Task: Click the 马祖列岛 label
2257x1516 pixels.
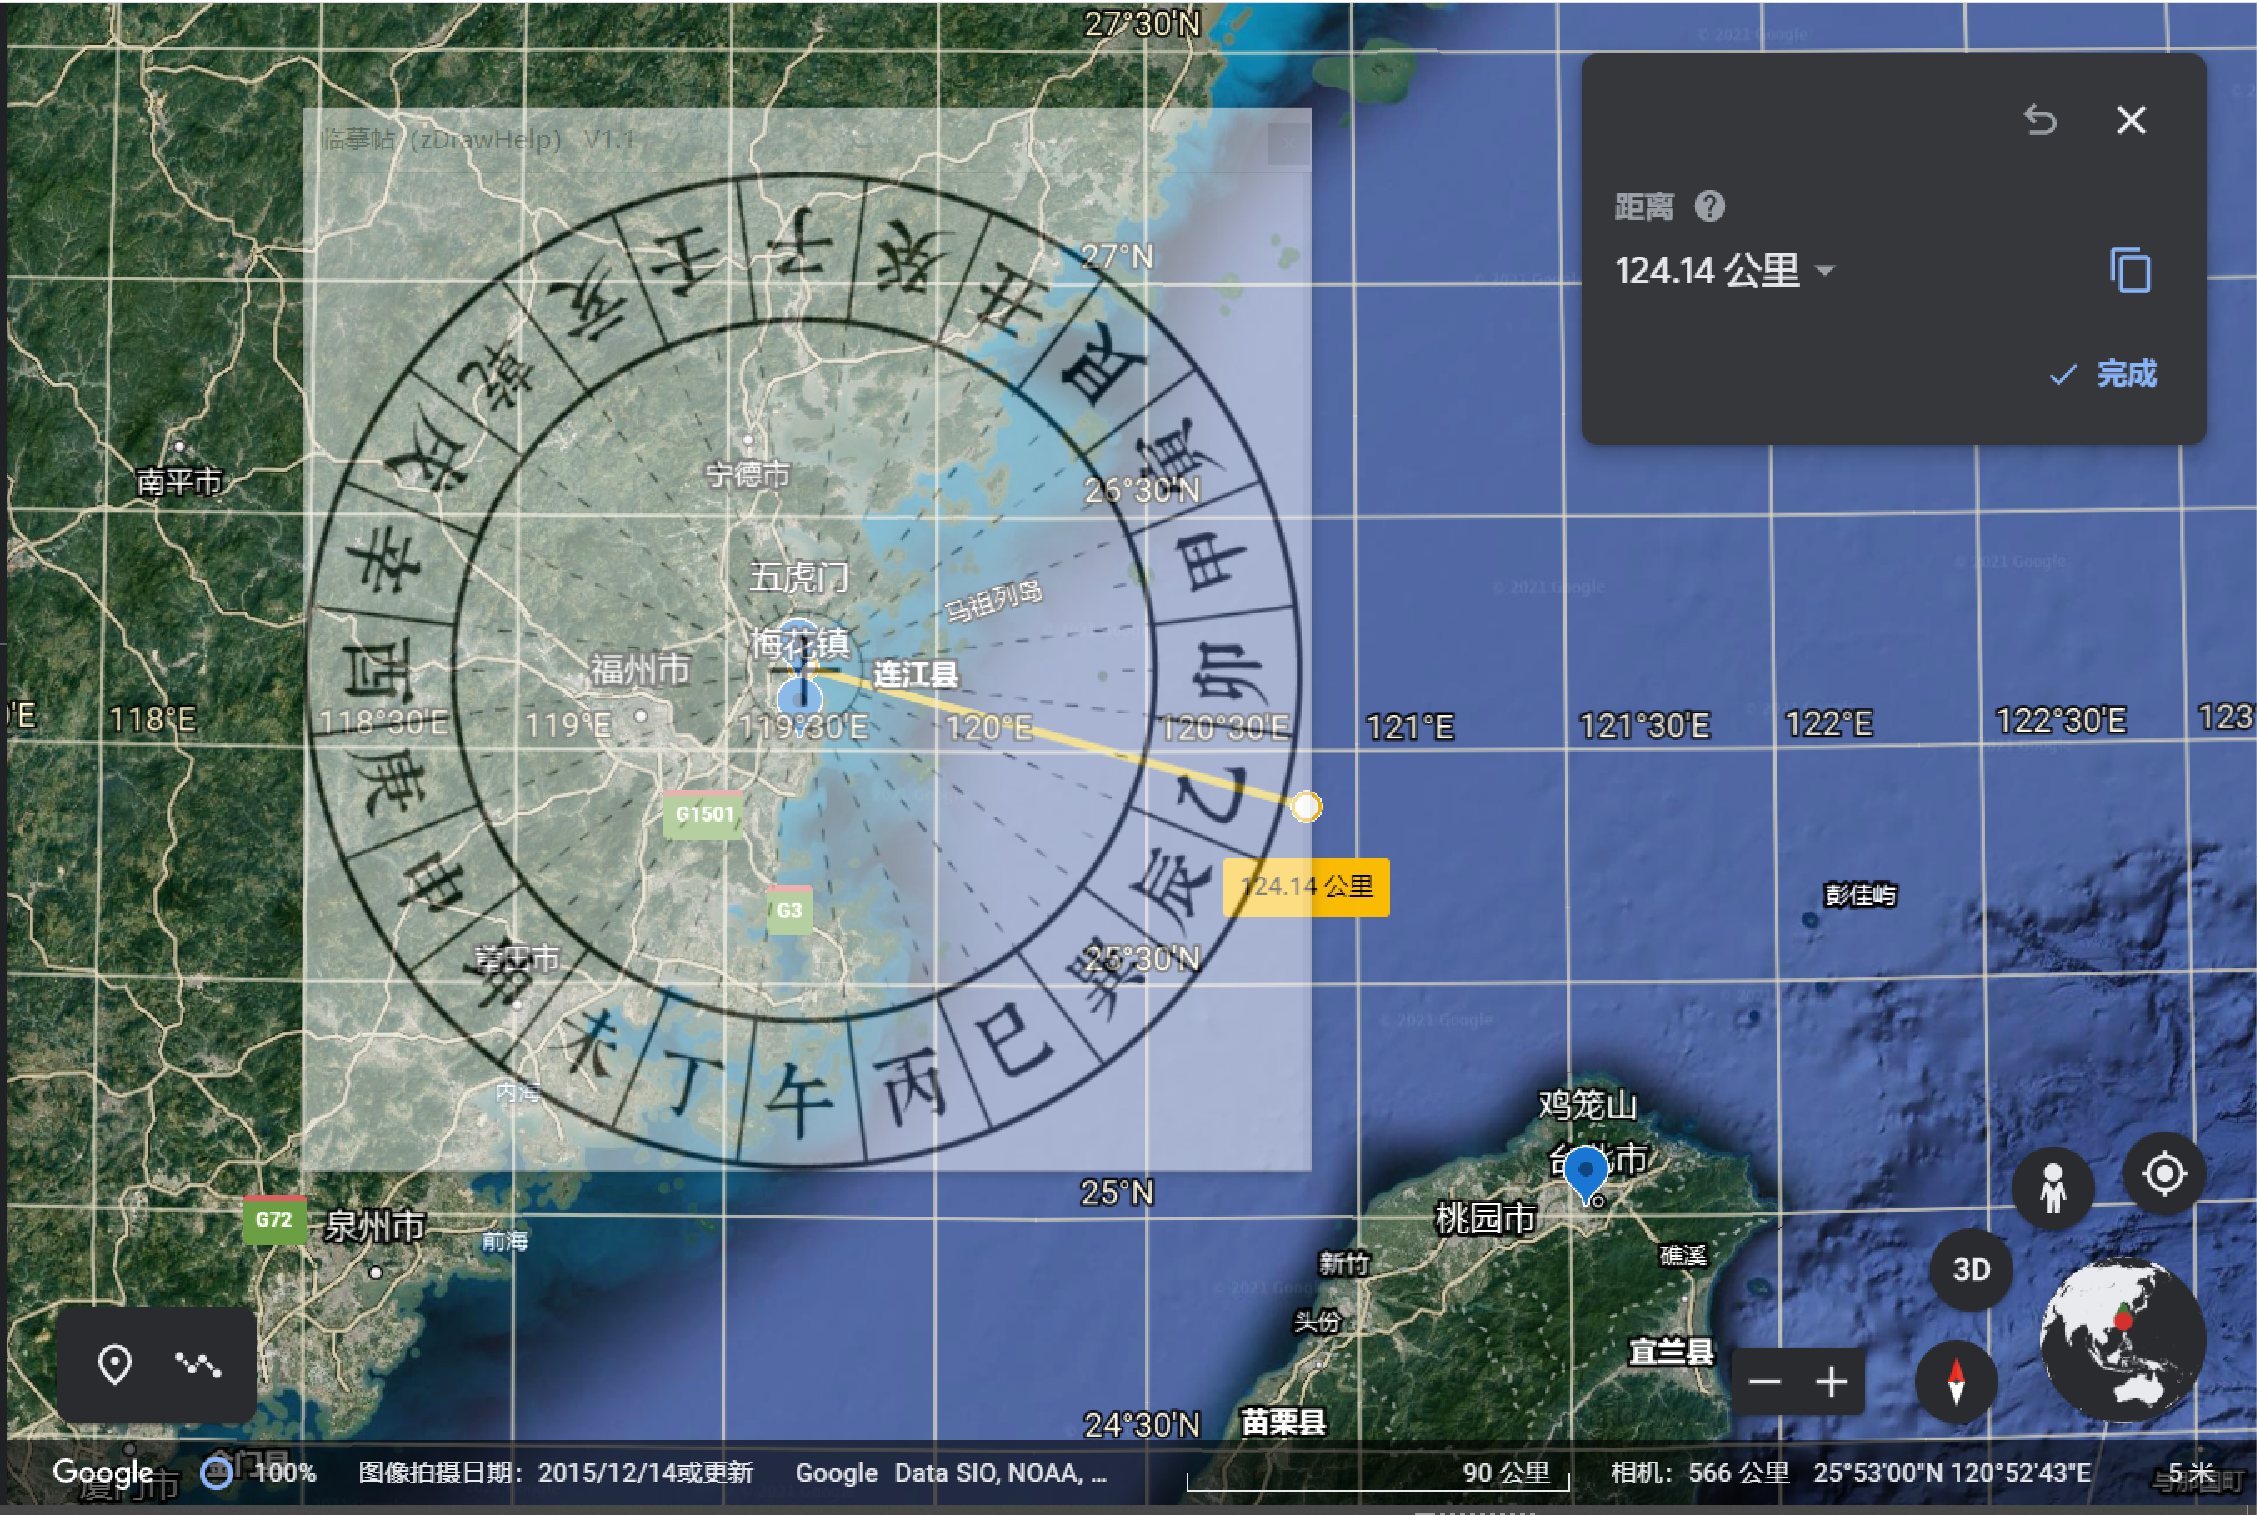Action: [x=993, y=600]
